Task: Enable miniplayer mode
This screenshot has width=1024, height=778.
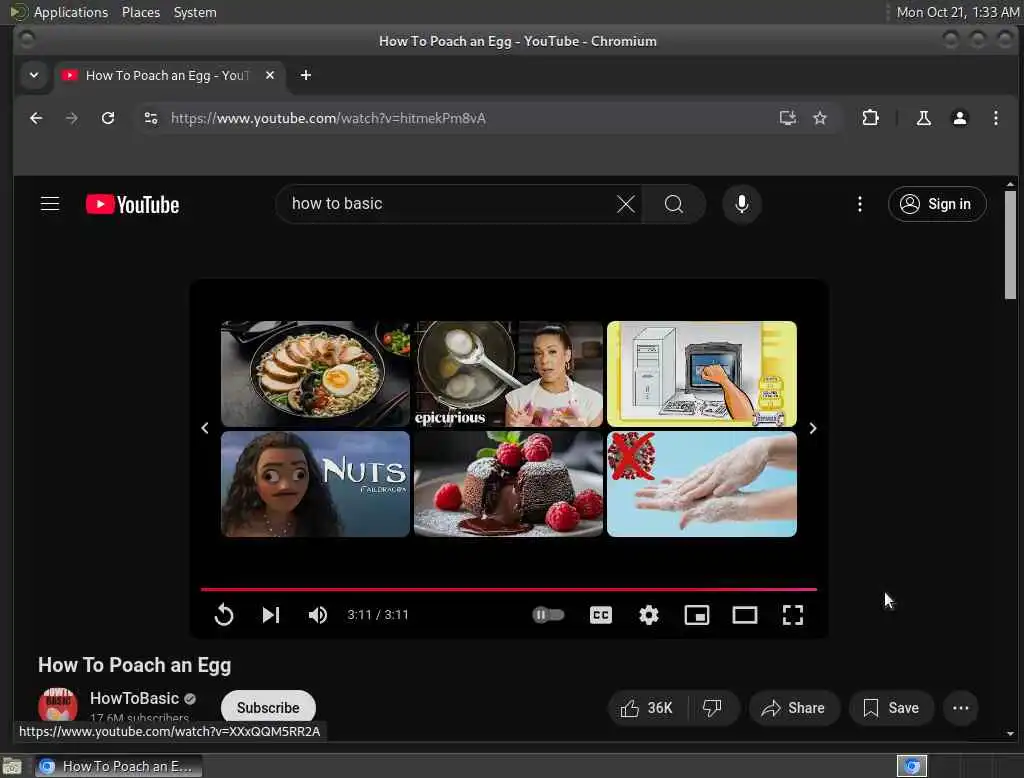Action: coord(697,615)
